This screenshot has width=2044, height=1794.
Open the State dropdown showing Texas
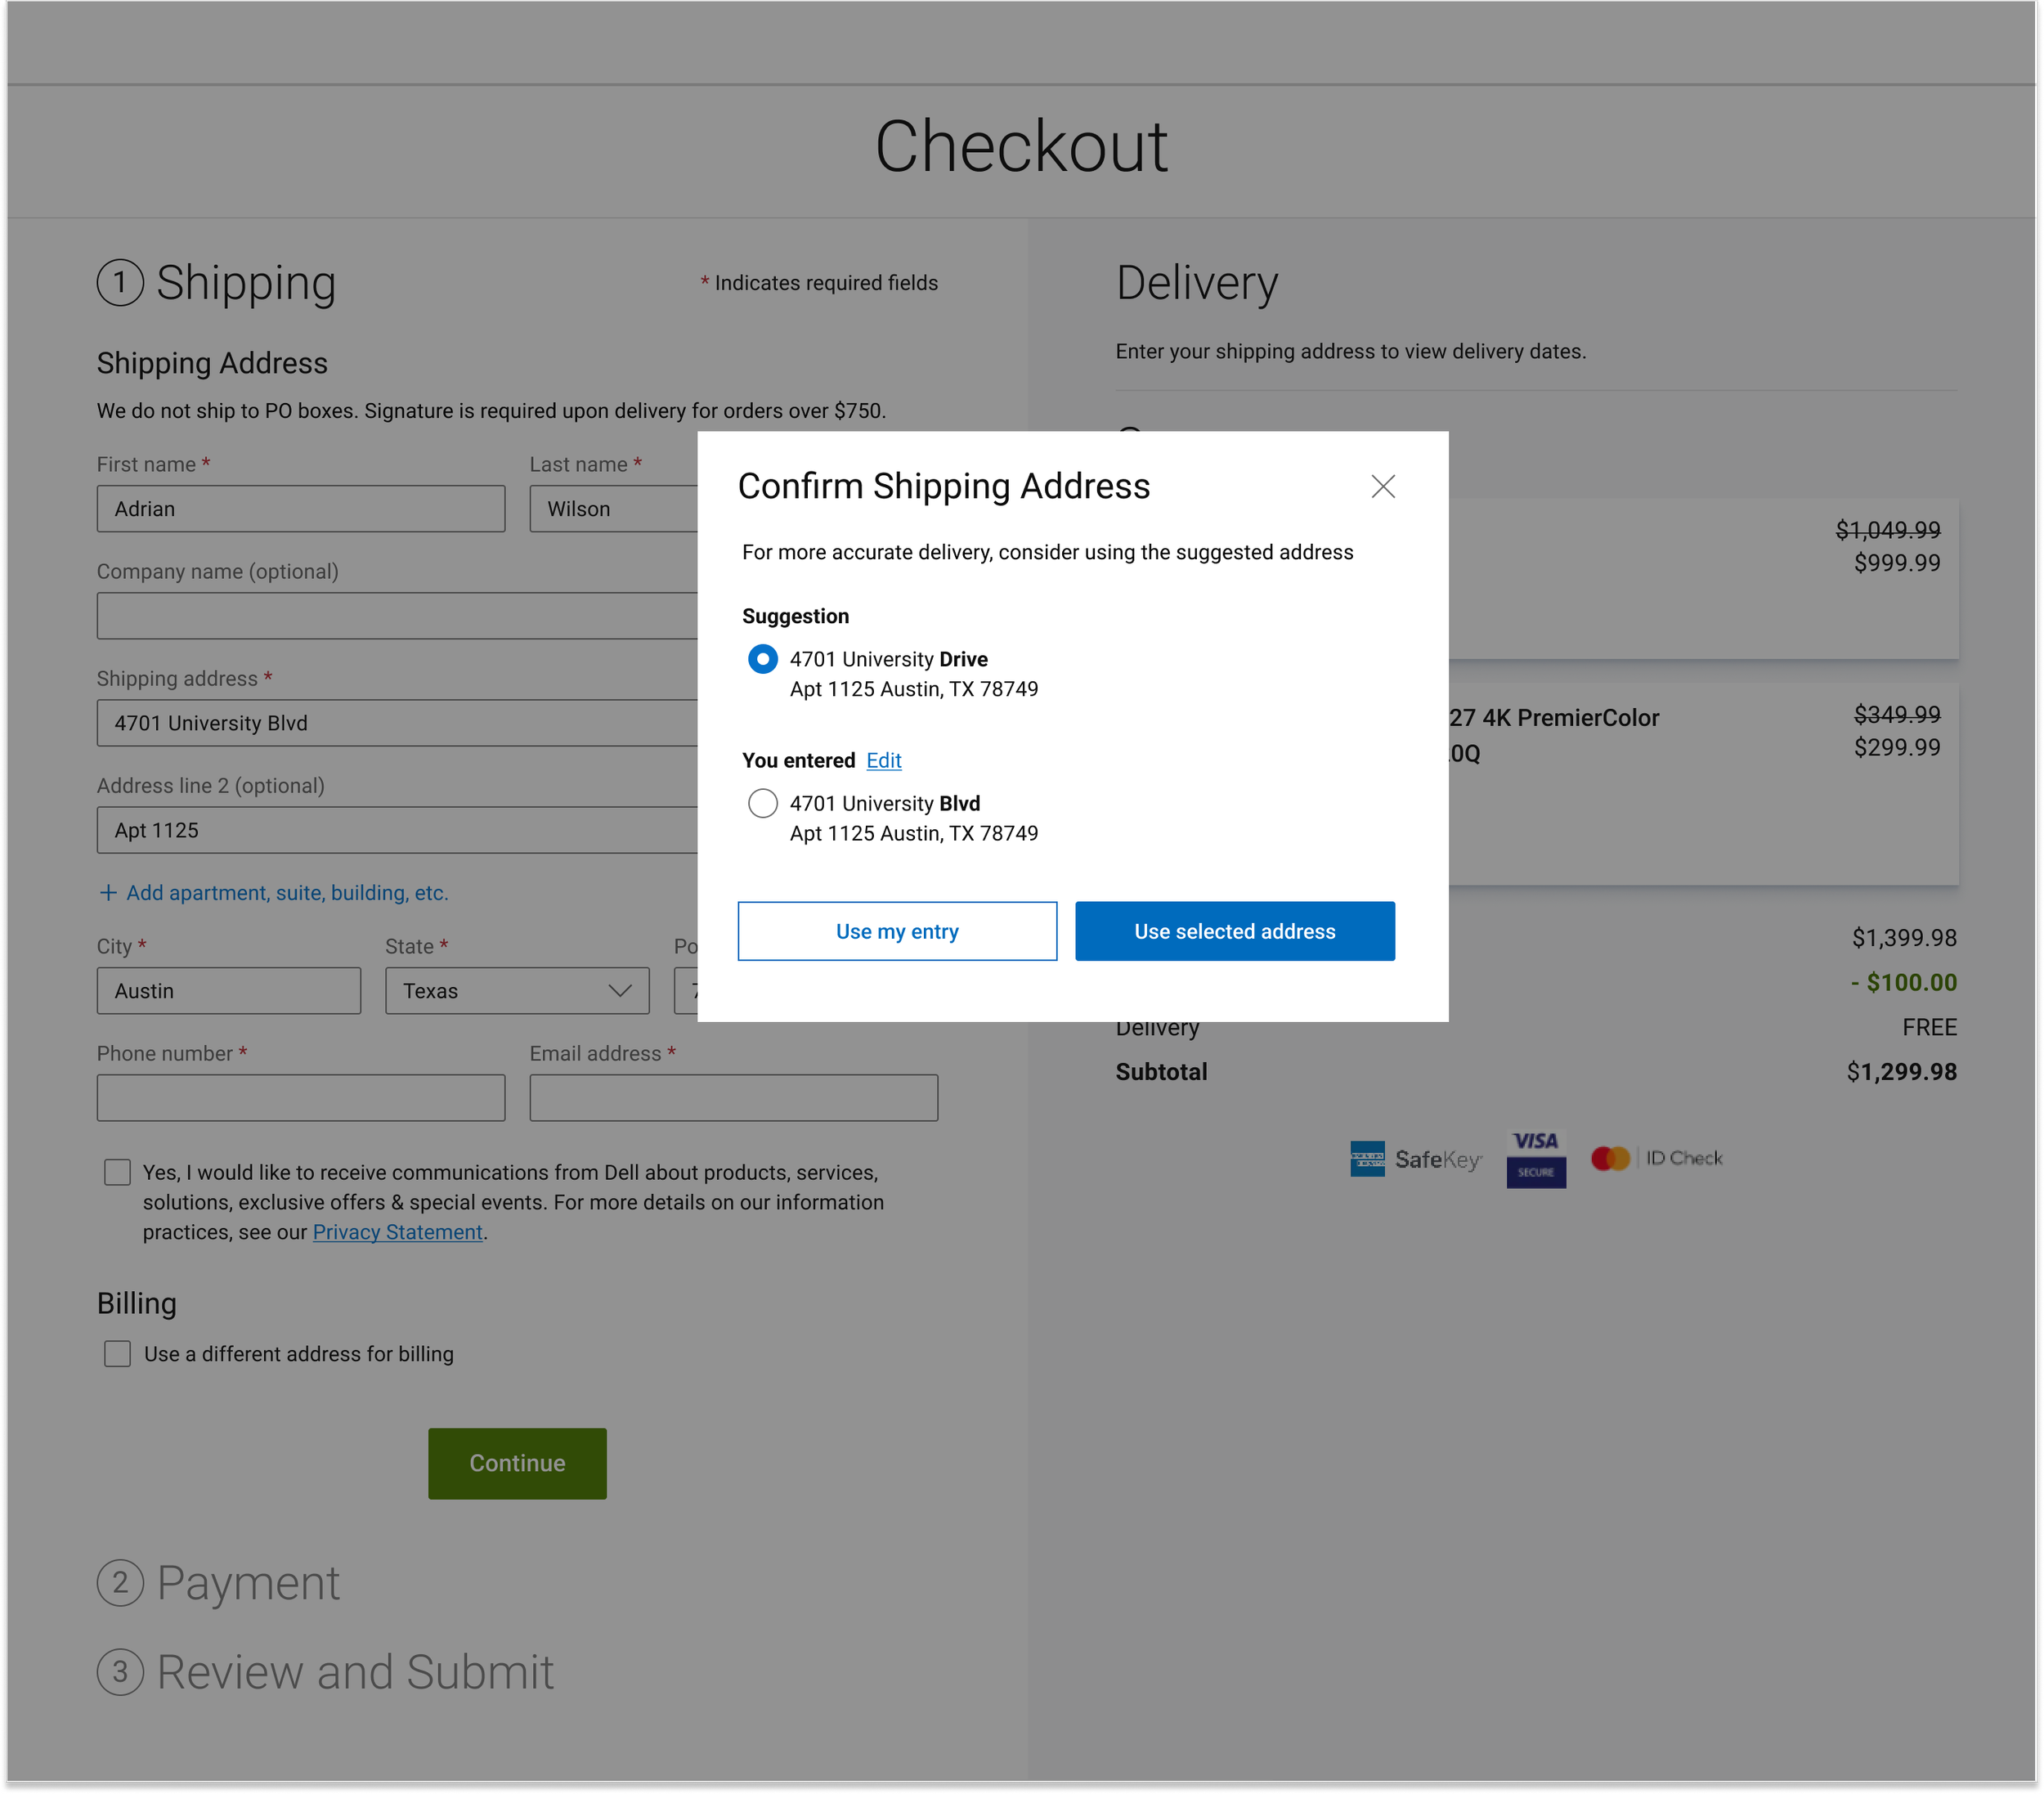tap(517, 990)
